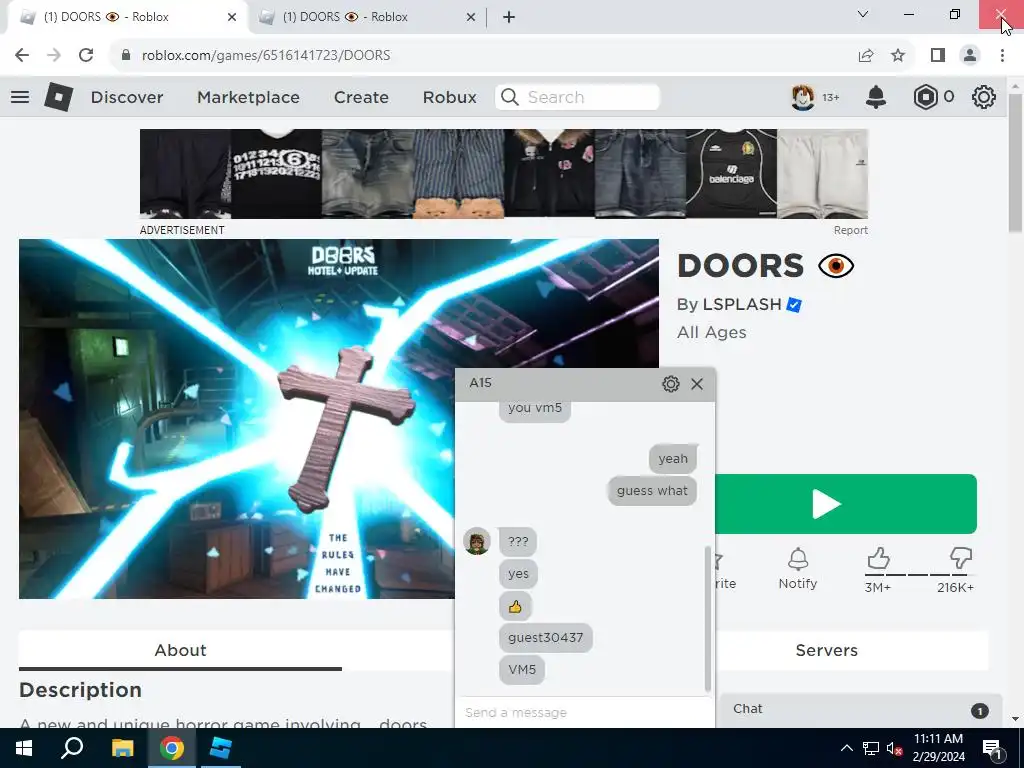The height and width of the screenshot is (768, 1024).
Task: Click the thumbs down dislike icon
Action: (961, 558)
